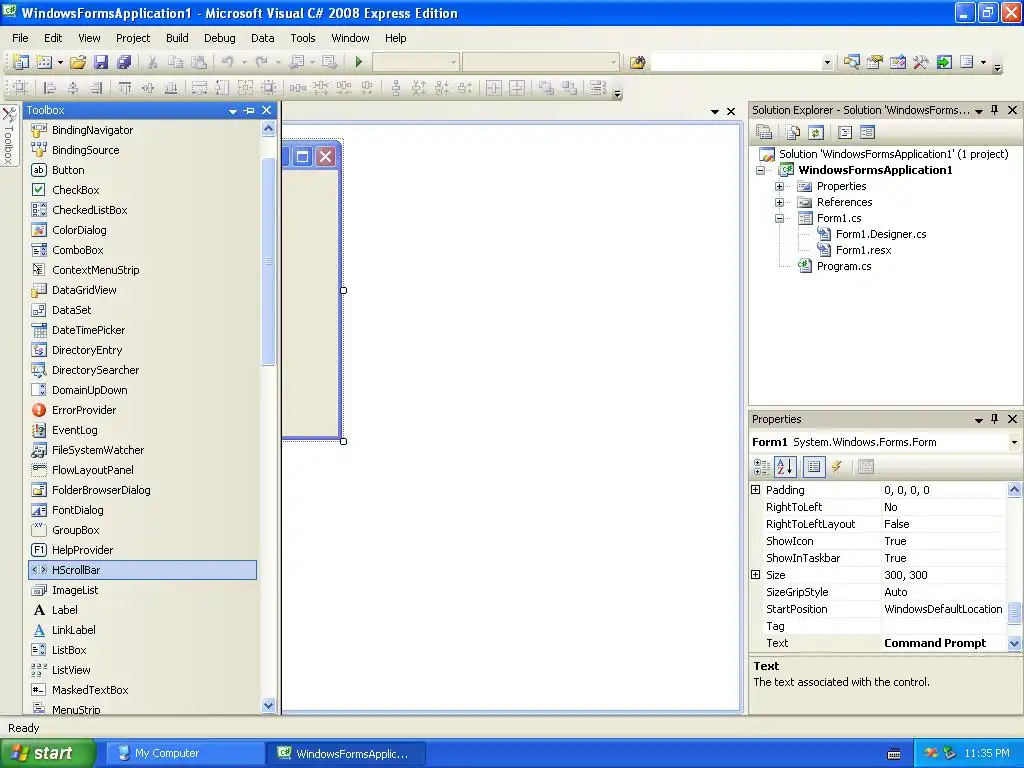Open the File menu
The height and width of the screenshot is (768, 1024).
click(x=20, y=38)
